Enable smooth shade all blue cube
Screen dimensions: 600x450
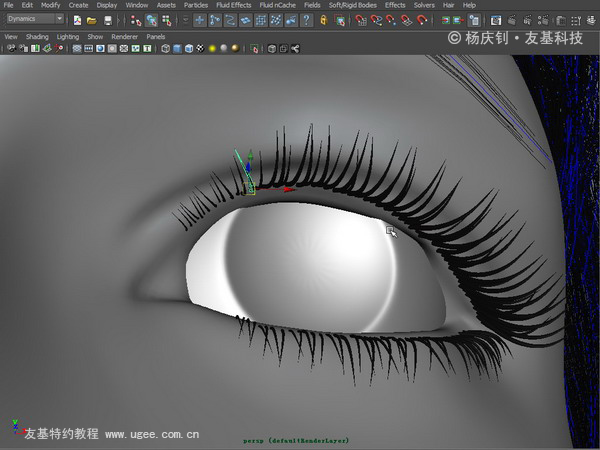tap(177, 48)
